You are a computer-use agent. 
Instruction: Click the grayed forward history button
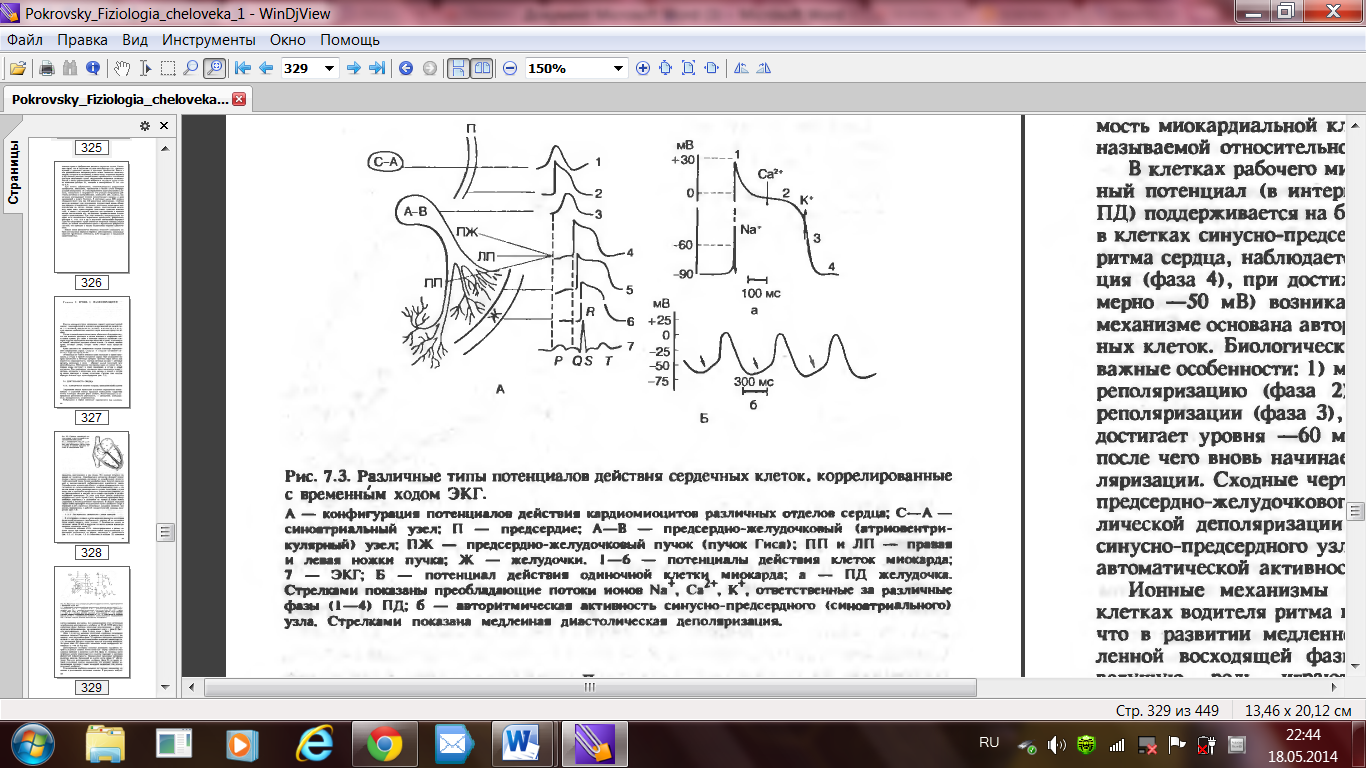point(430,68)
